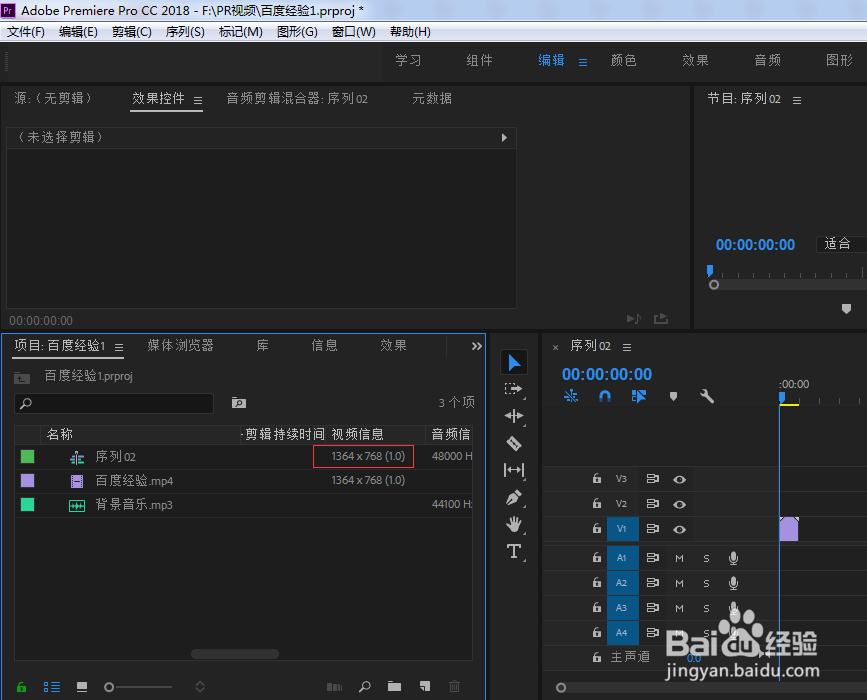Screen dimensions: 867x700
Task: Click the Find icon in project panel
Action: click(364, 687)
